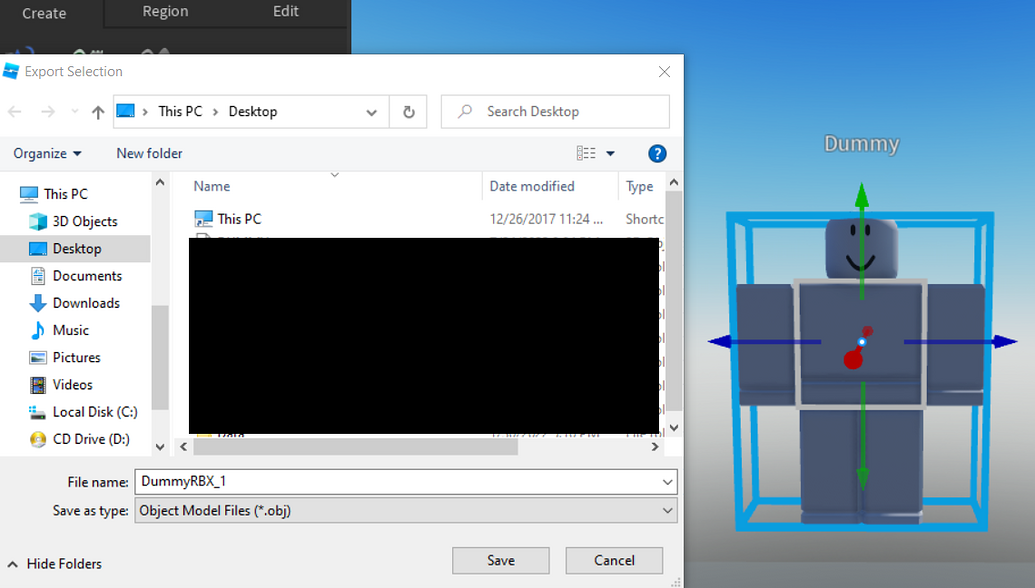
Task: Click into the Search Desktop field
Action: pos(555,112)
